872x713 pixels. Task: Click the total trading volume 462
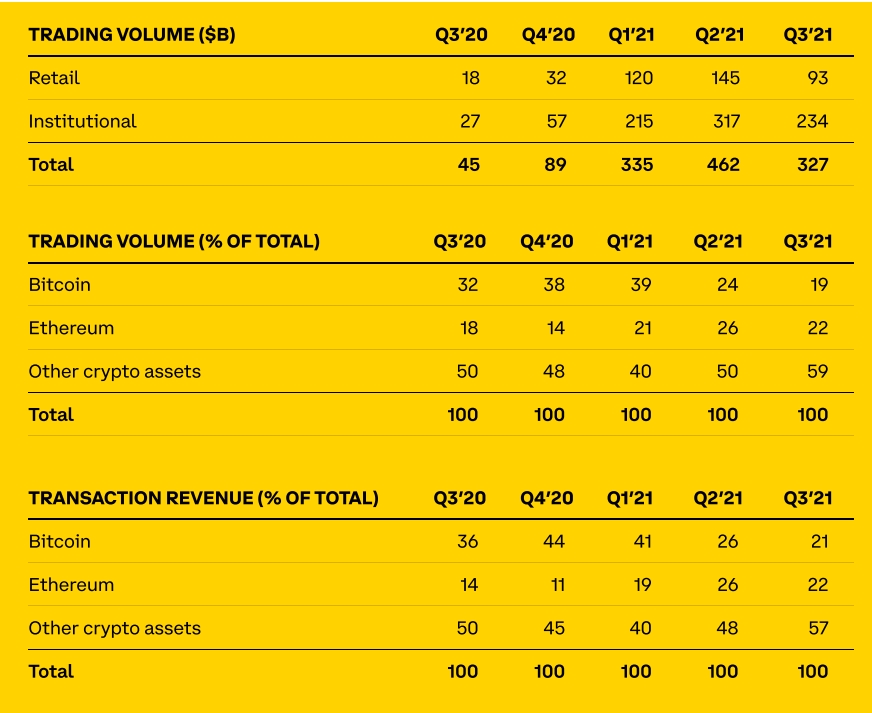click(723, 165)
